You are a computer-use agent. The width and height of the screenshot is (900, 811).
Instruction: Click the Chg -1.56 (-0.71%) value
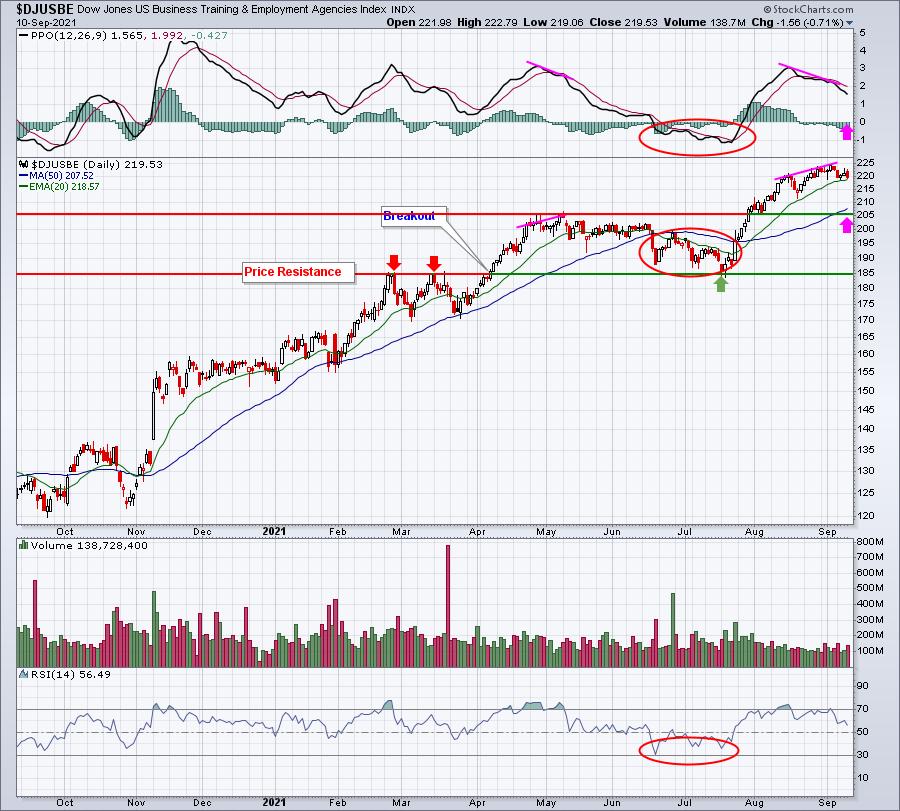(x=797, y=22)
